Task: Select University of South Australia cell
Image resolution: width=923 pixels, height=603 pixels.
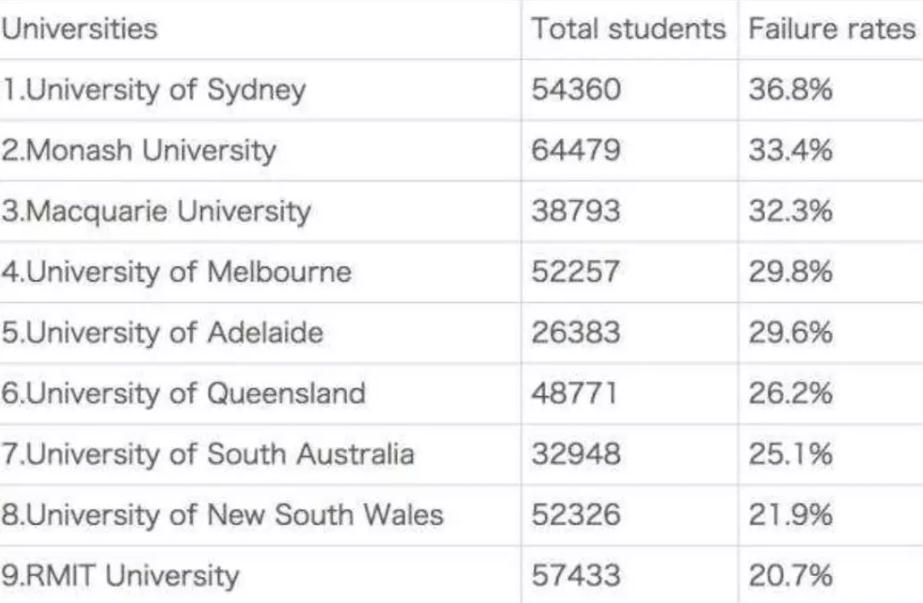Action: click(208, 455)
